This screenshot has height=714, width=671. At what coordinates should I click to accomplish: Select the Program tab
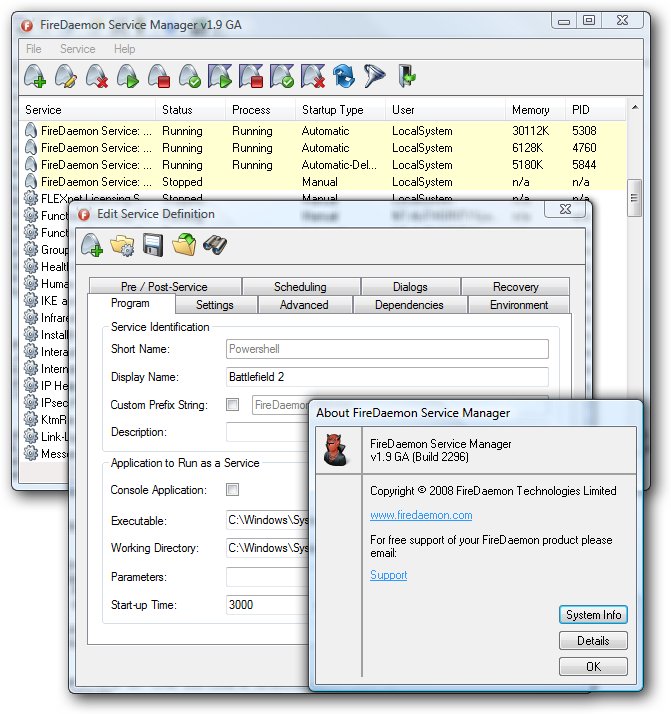click(130, 303)
